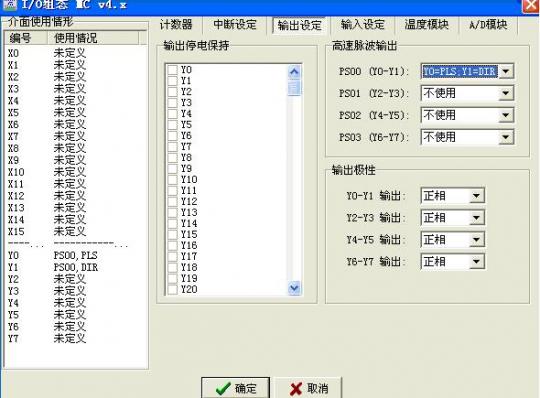Check the Y12 output hold box
The width and height of the screenshot is (540, 398).
click(x=172, y=201)
